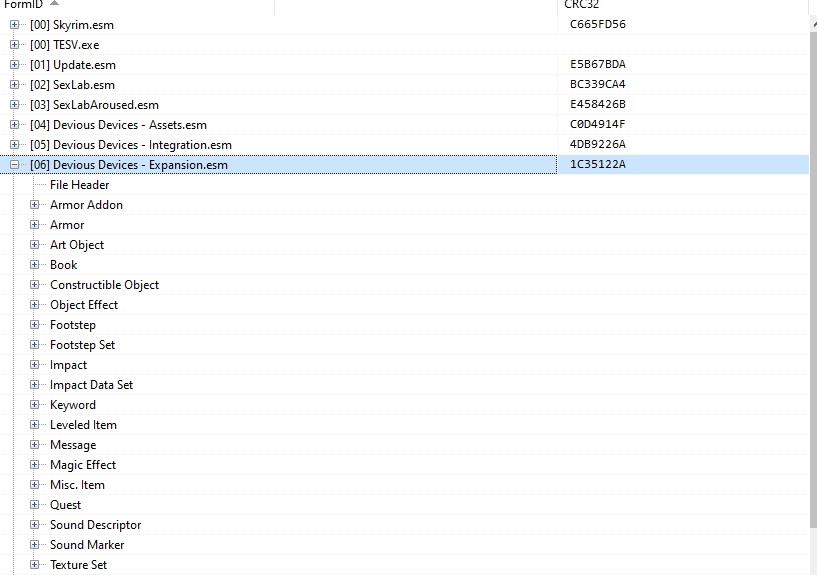Select the Armor Addon label

point(86,205)
